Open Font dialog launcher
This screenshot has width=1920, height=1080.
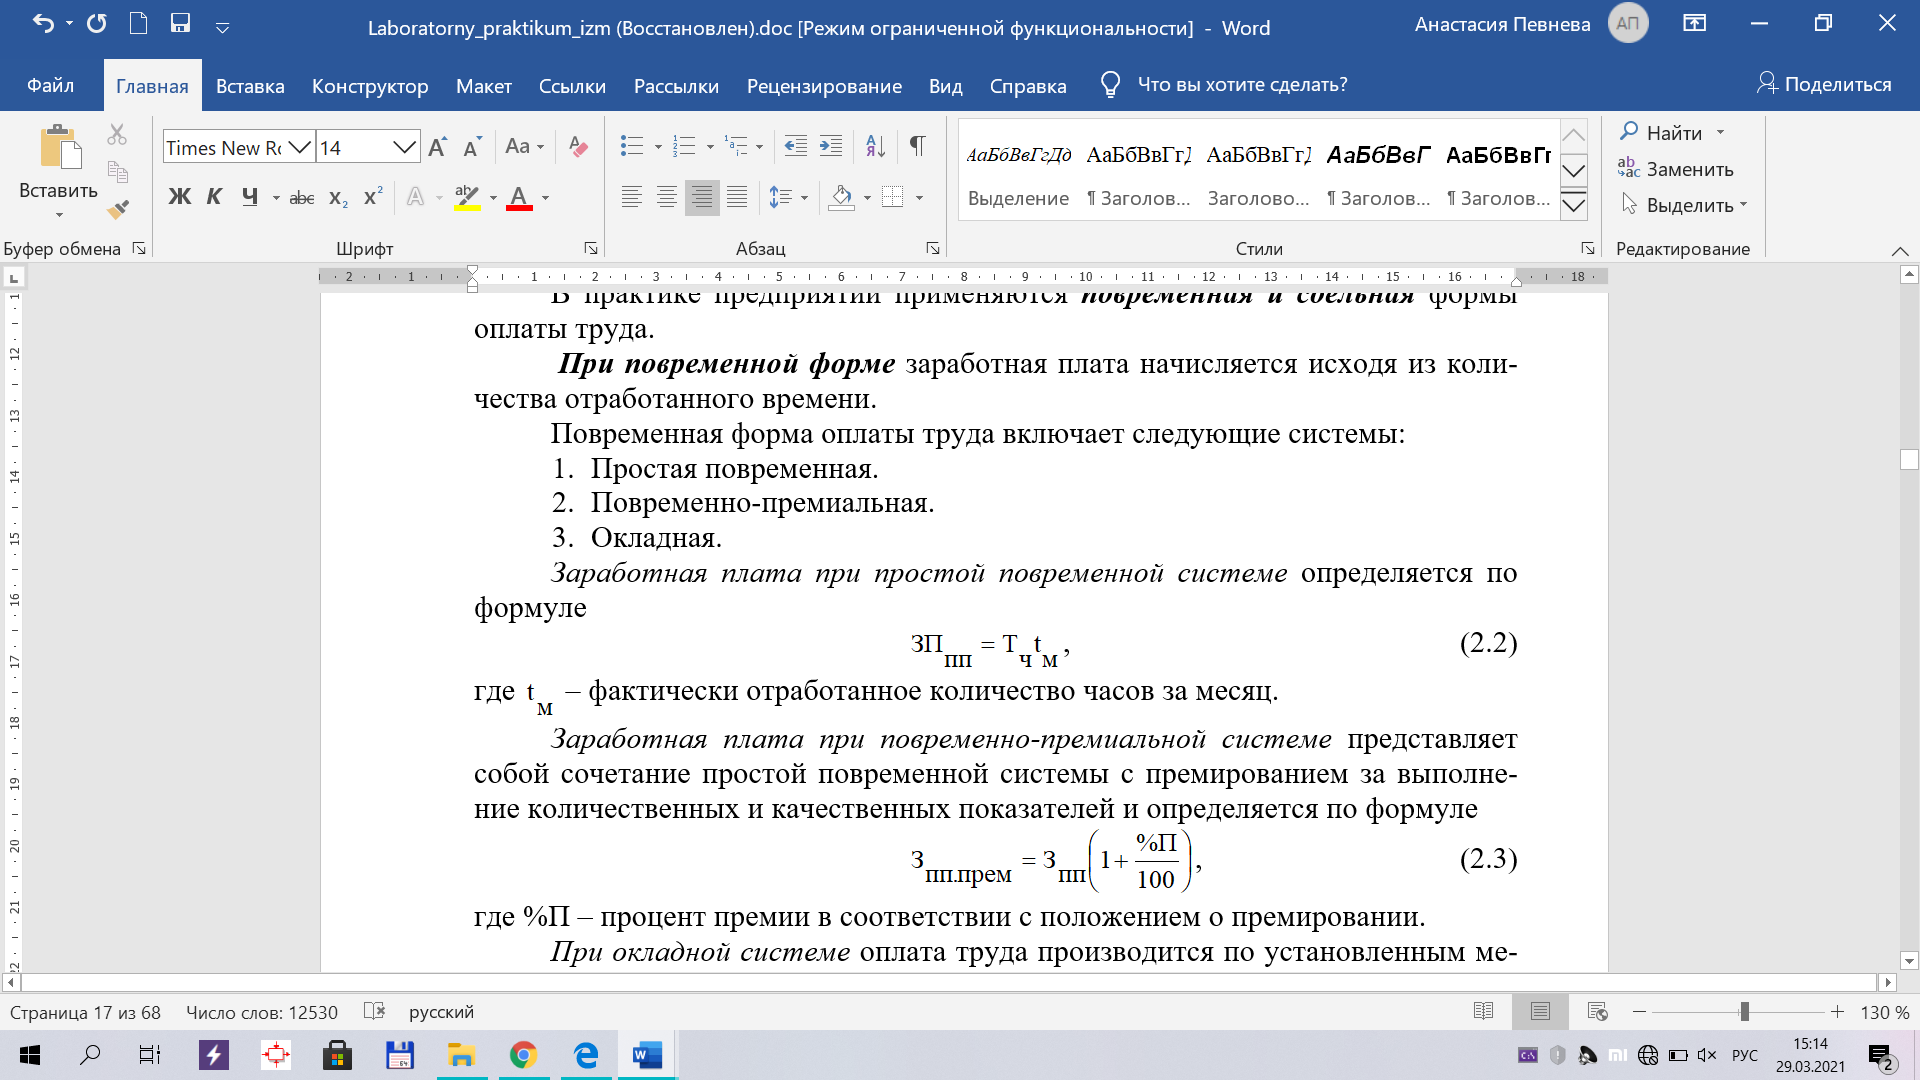[591, 248]
